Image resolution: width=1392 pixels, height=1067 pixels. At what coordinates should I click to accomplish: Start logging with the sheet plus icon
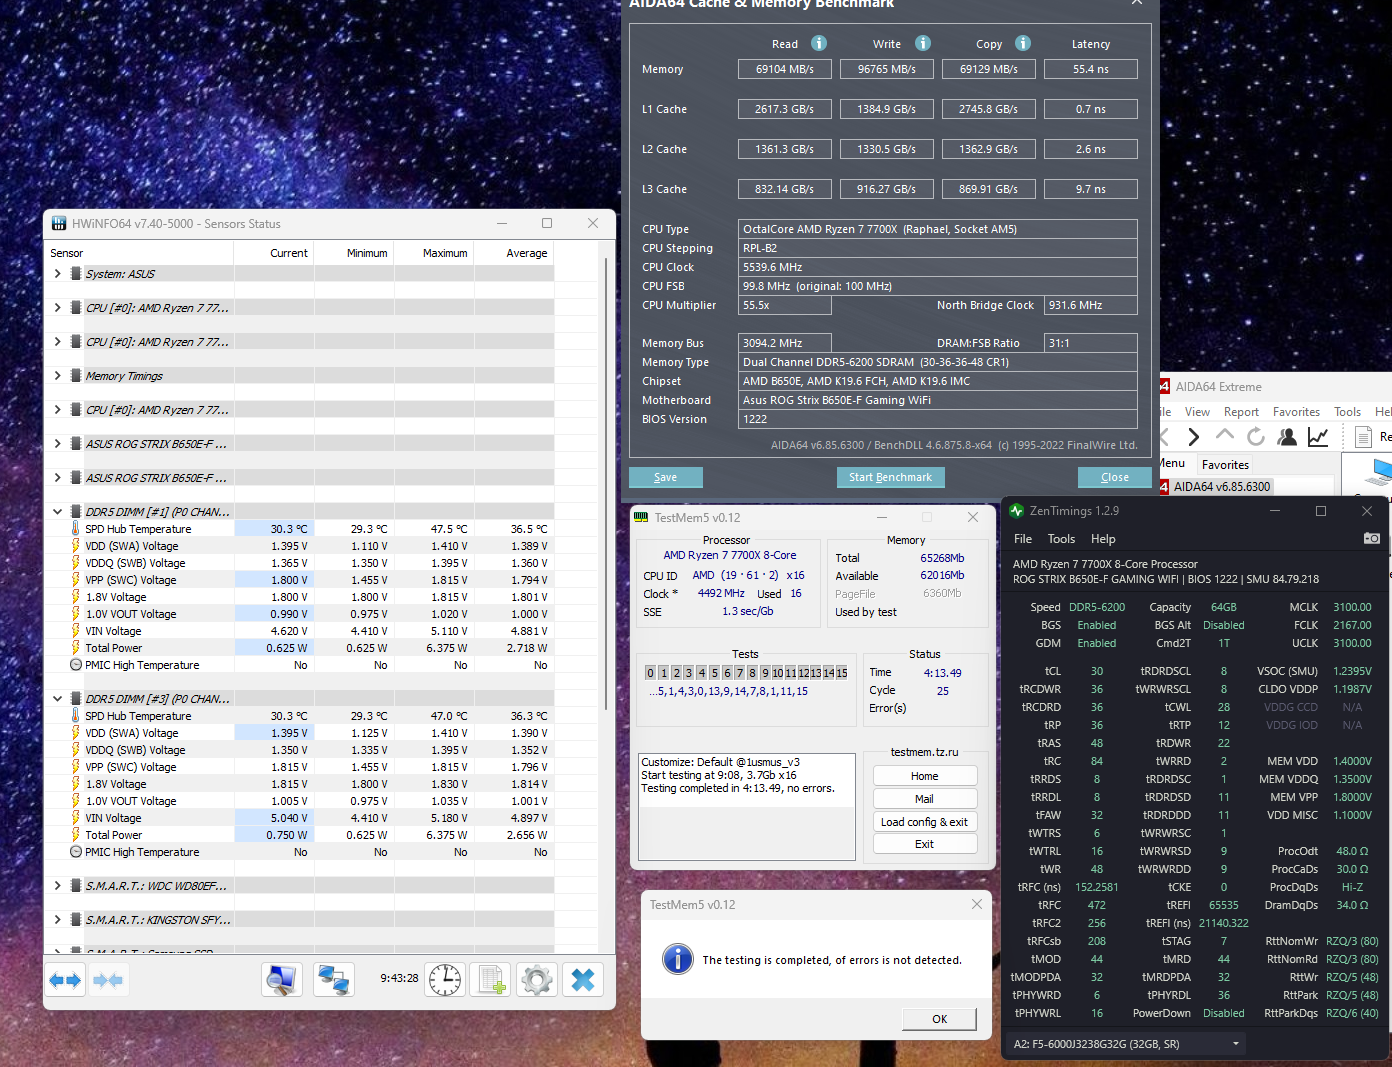[491, 980]
